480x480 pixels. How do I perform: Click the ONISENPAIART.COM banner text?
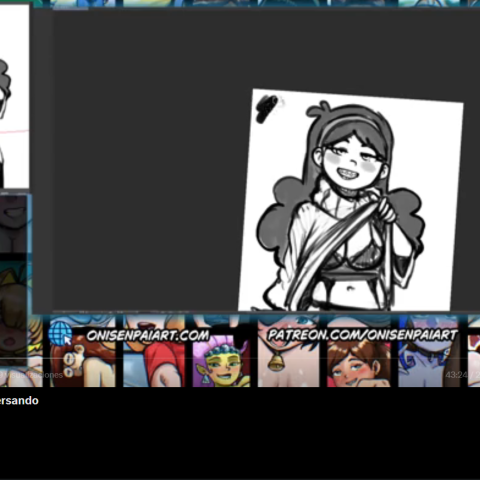point(148,335)
